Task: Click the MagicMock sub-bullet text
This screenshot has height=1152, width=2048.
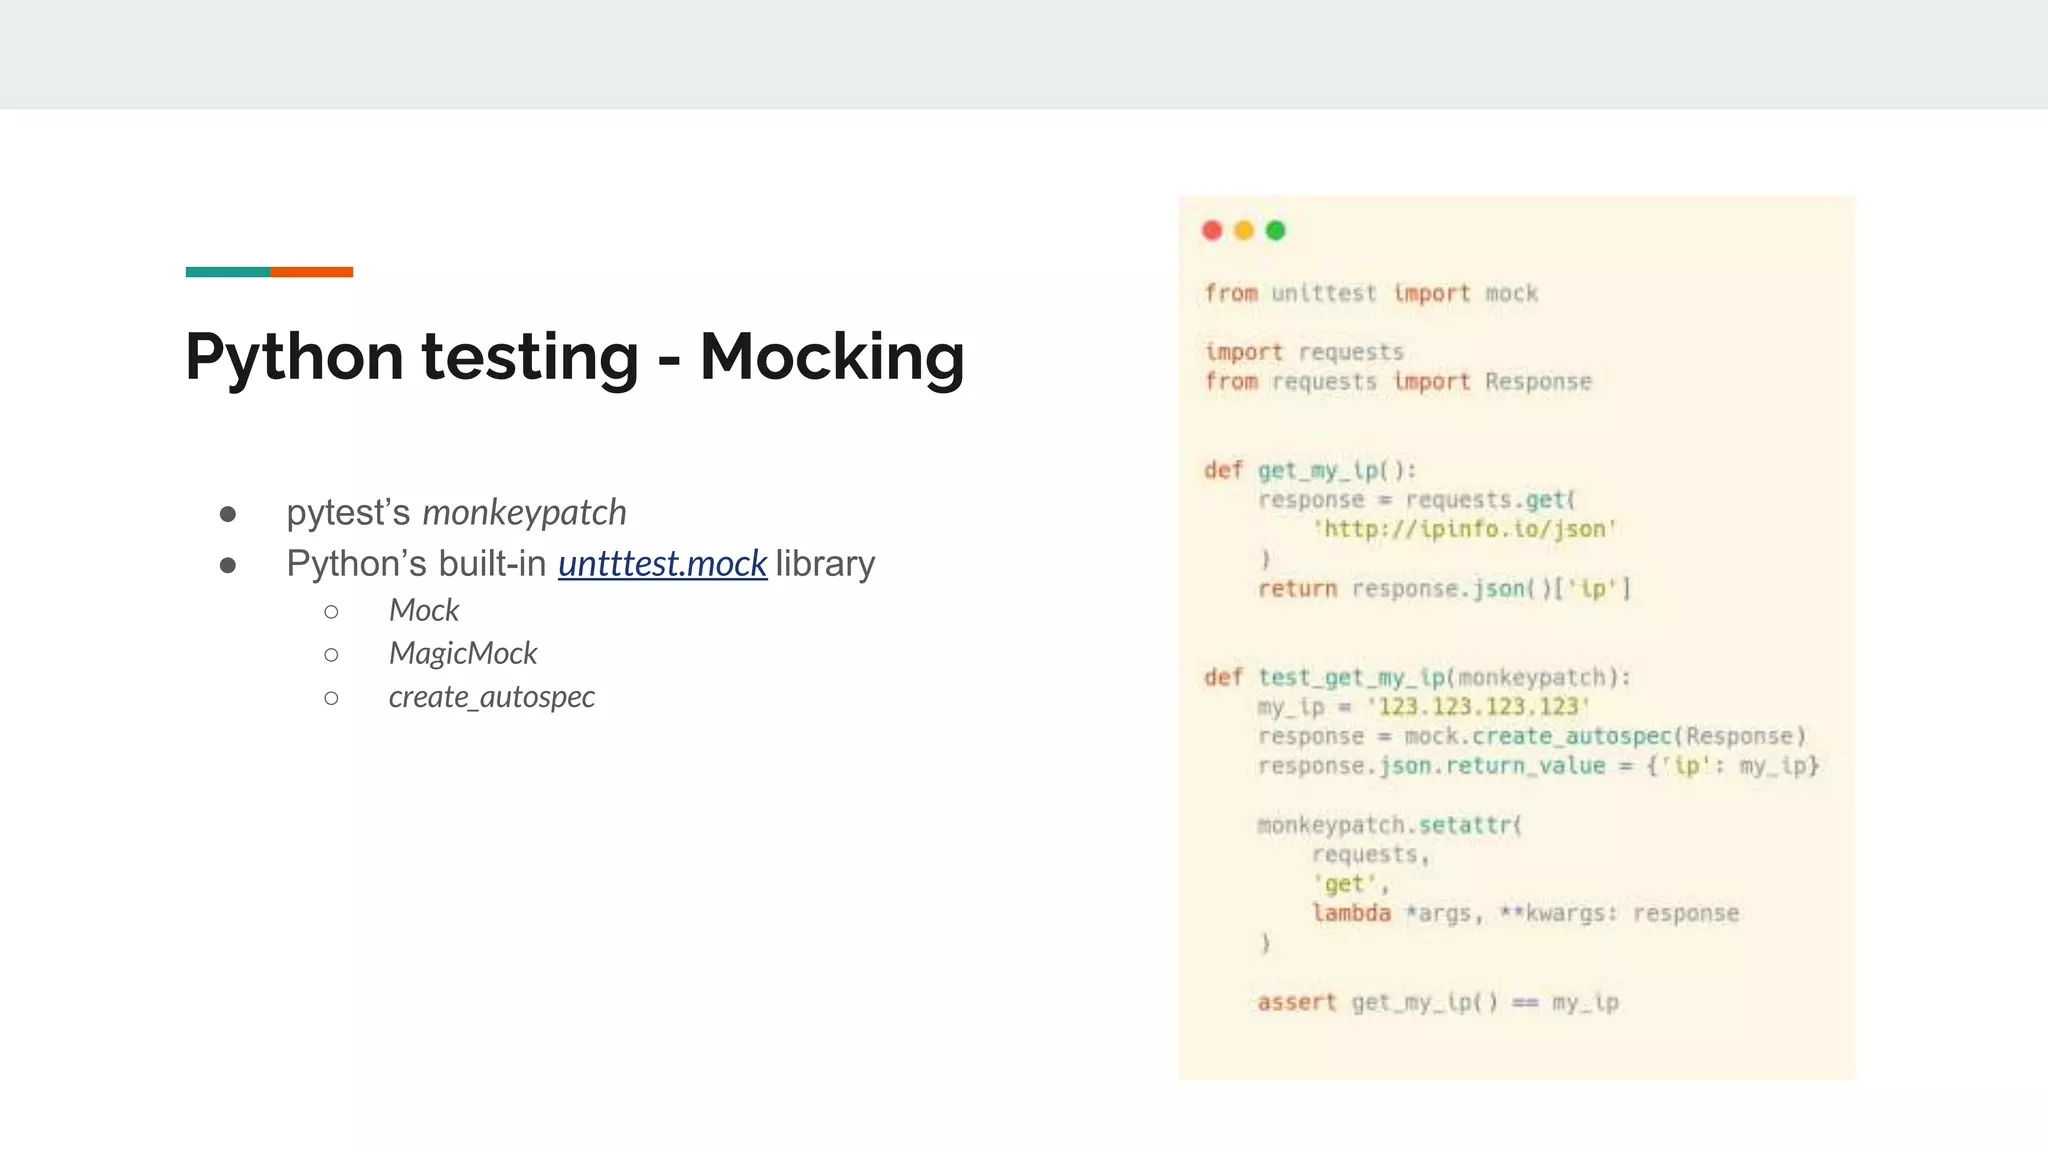Action: coord(463,653)
